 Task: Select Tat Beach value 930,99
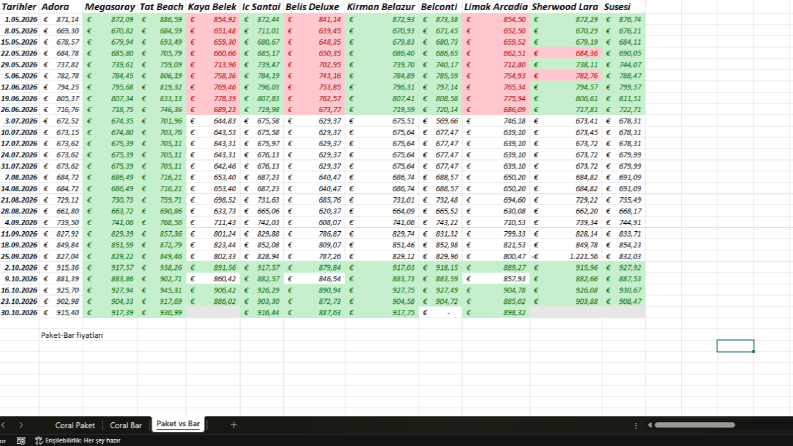point(161,313)
